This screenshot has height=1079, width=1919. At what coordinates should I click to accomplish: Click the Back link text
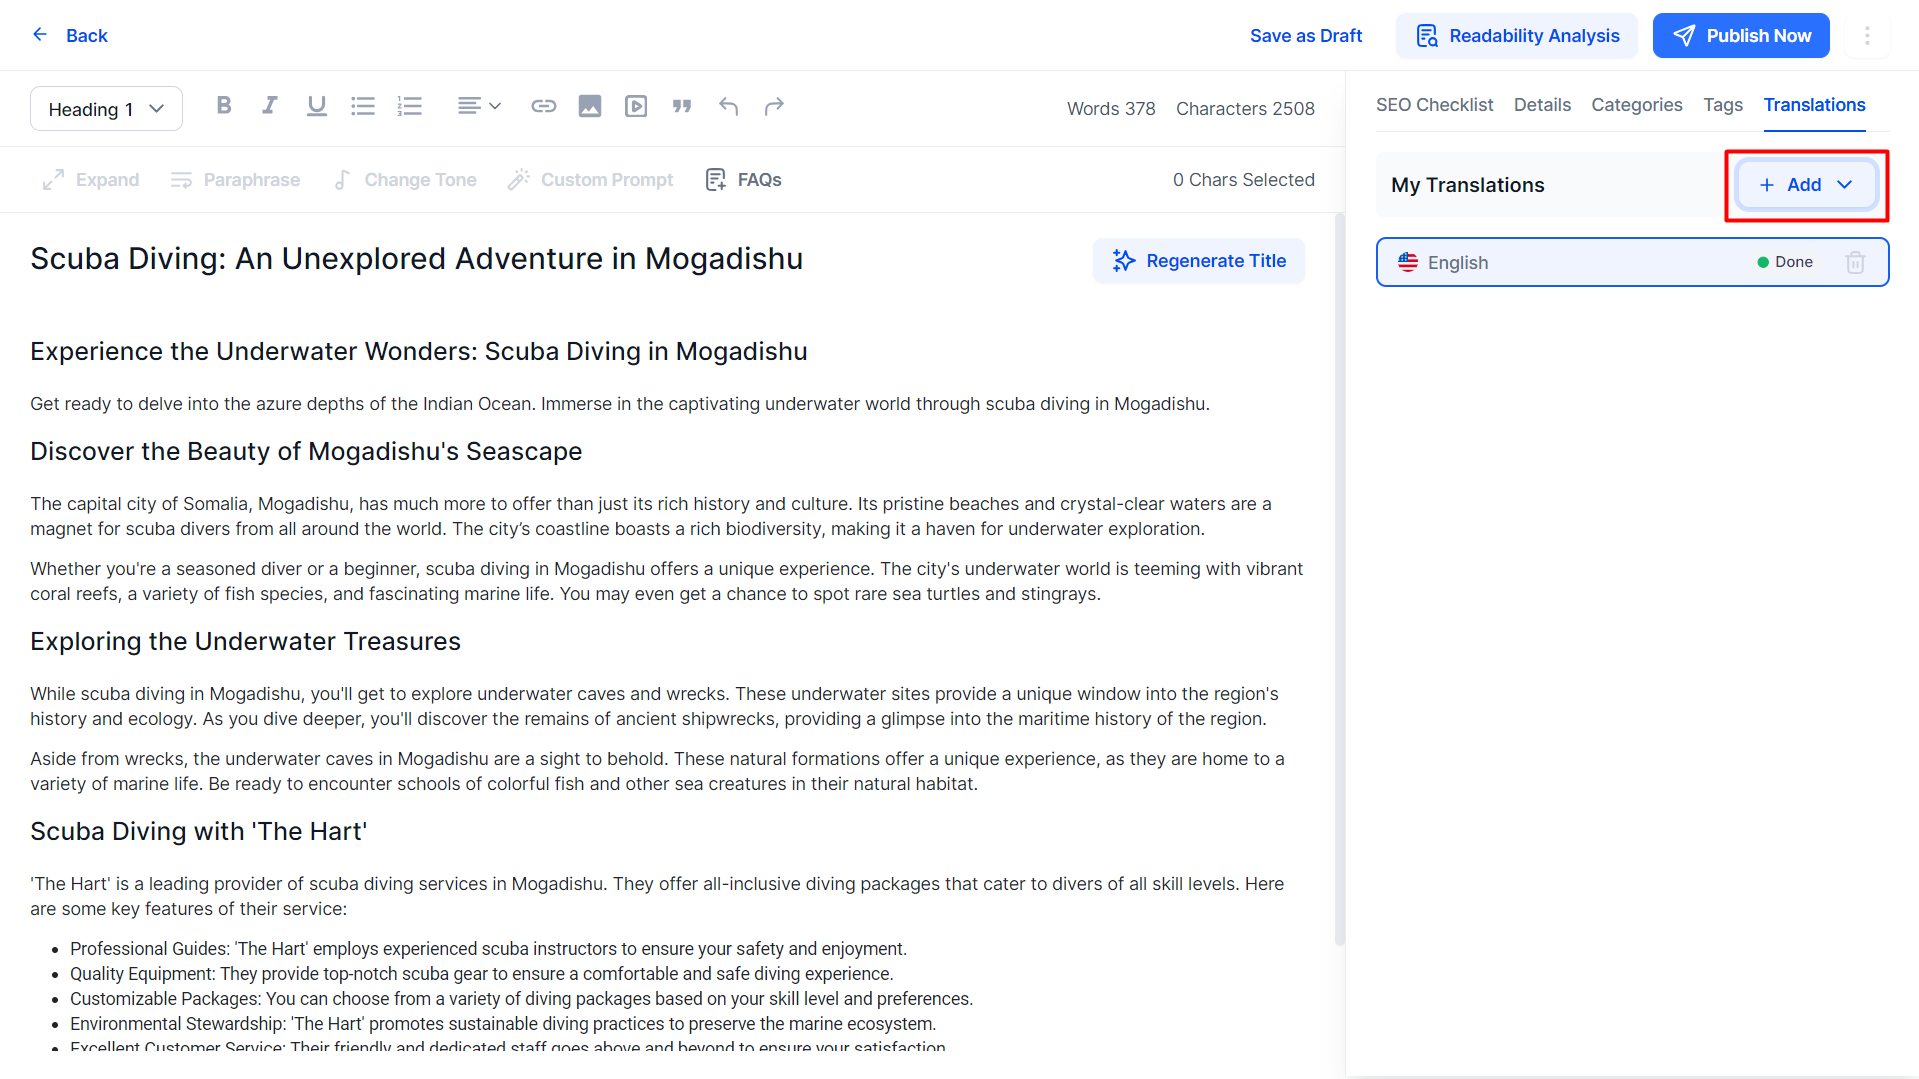(x=87, y=36)
